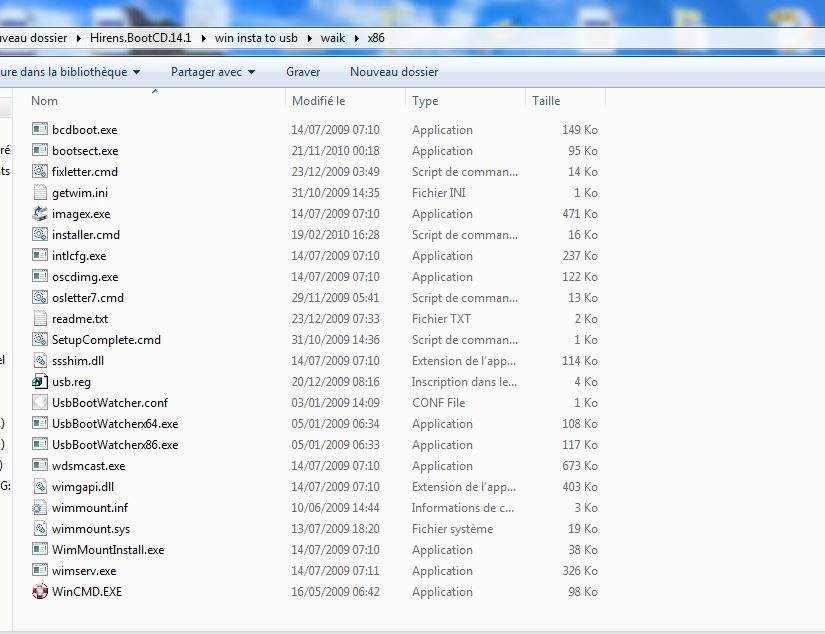The width and height of the screenshot is (825, 634).
Task: Click the 'Nouveau dossier' toolbar button
Action: (393, 72)
